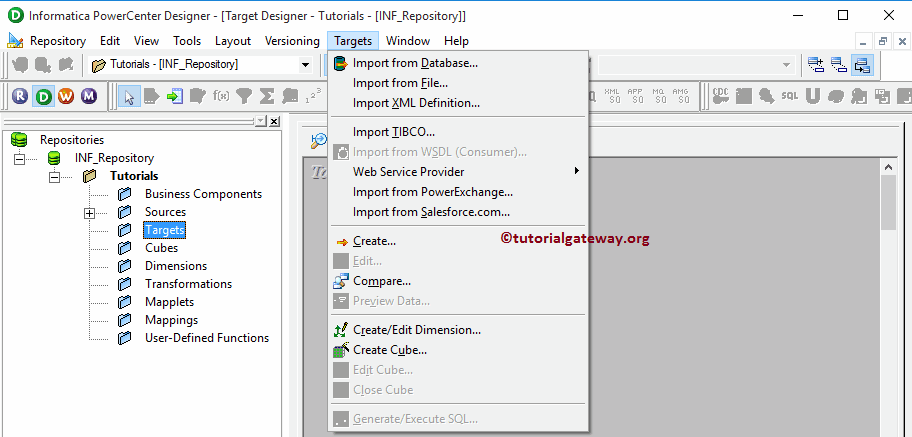Click the green arrow document toolbar icon

174,96
